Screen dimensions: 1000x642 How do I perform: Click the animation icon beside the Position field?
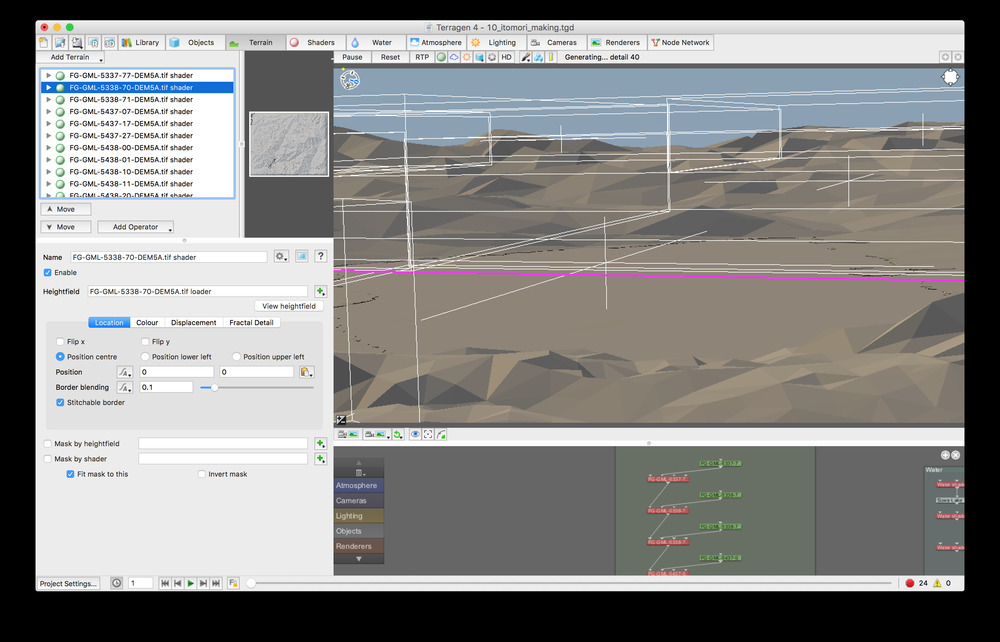pos(125,372)
